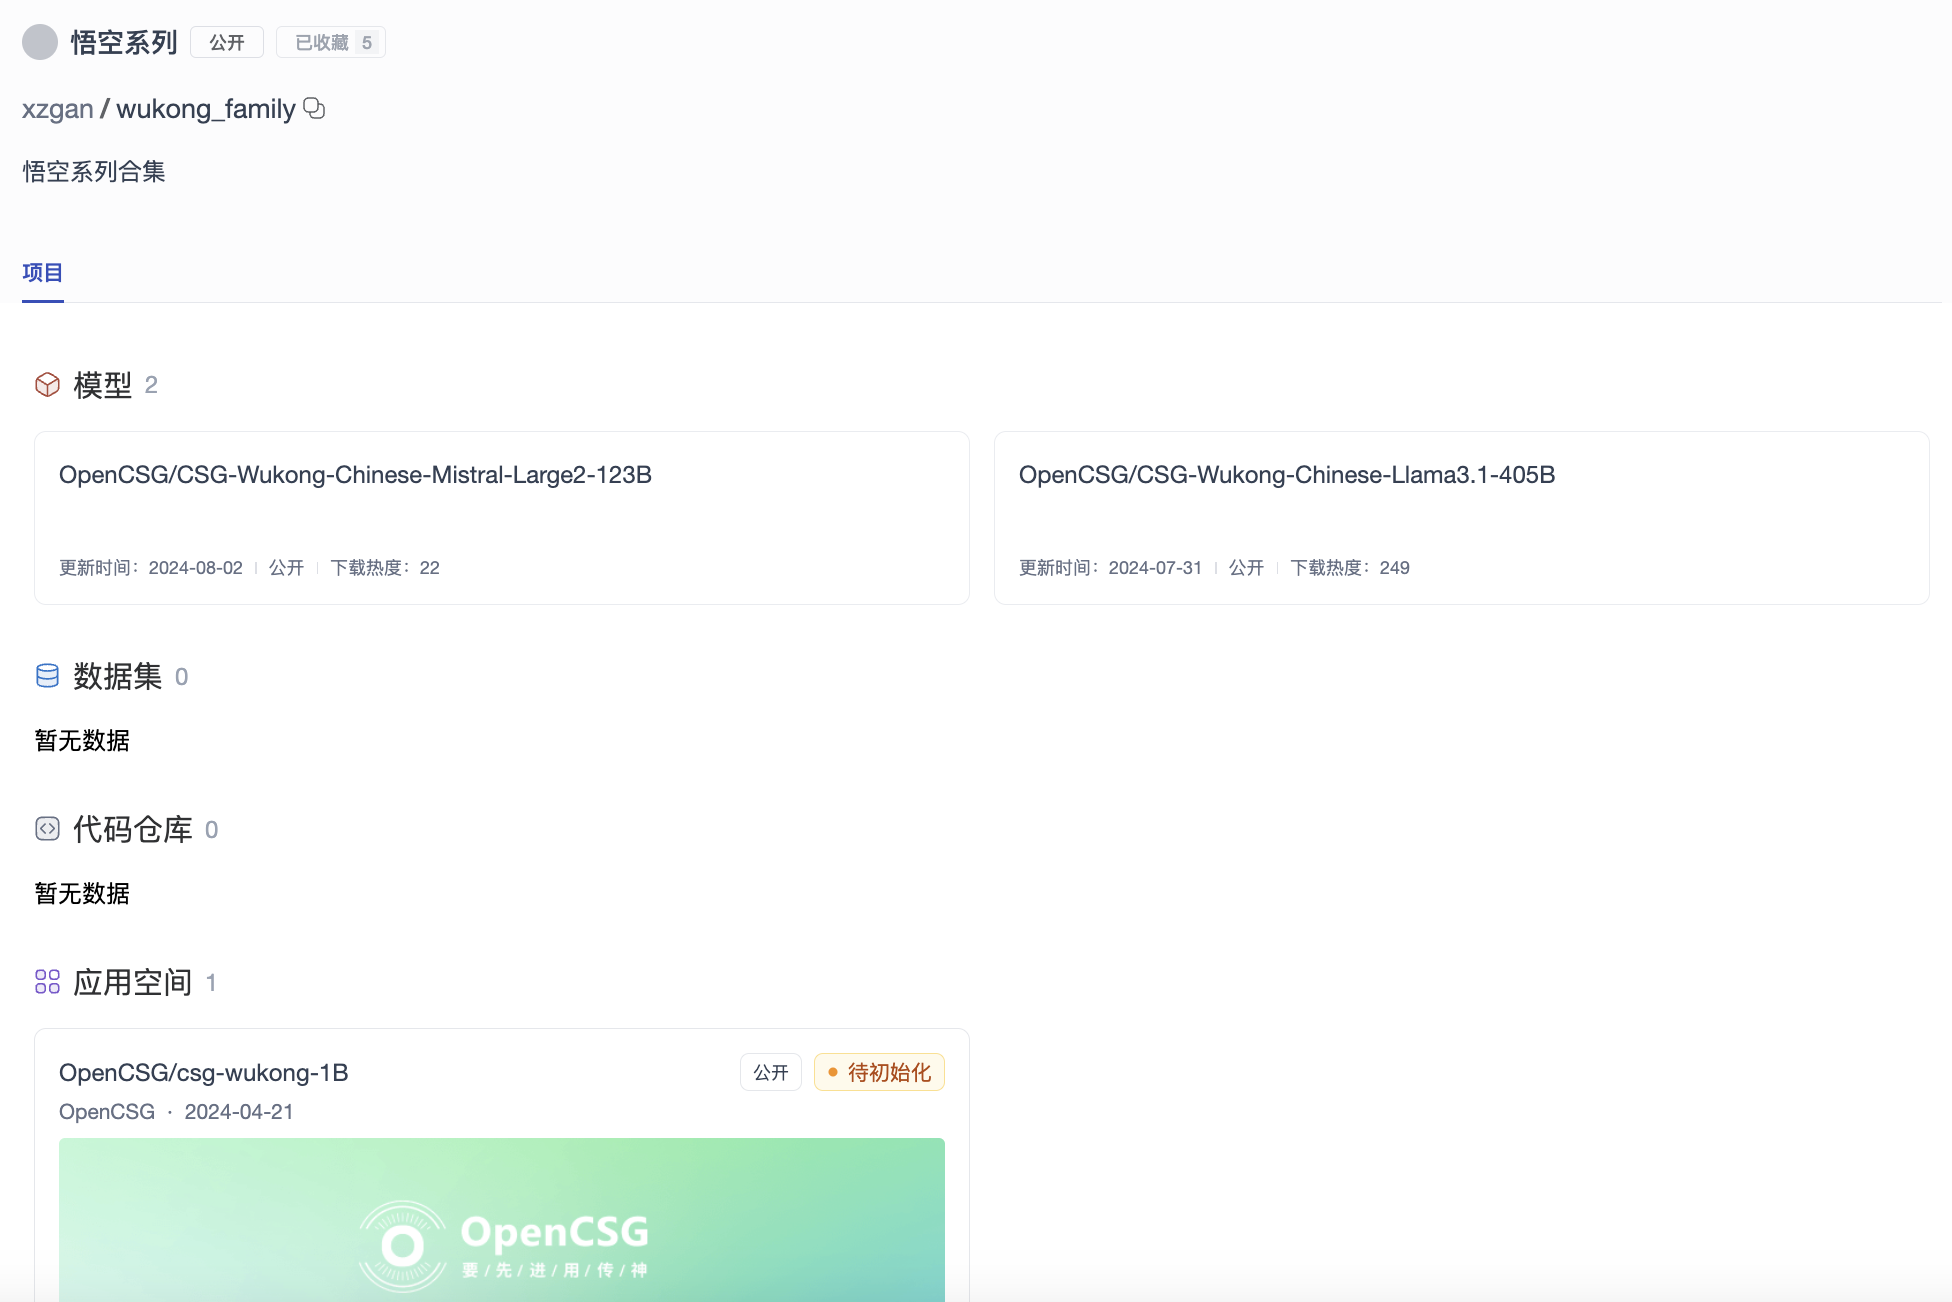Click the orange dot in 待初始化 badge
The image size is (1952, 1302).
coord(832,1072)
